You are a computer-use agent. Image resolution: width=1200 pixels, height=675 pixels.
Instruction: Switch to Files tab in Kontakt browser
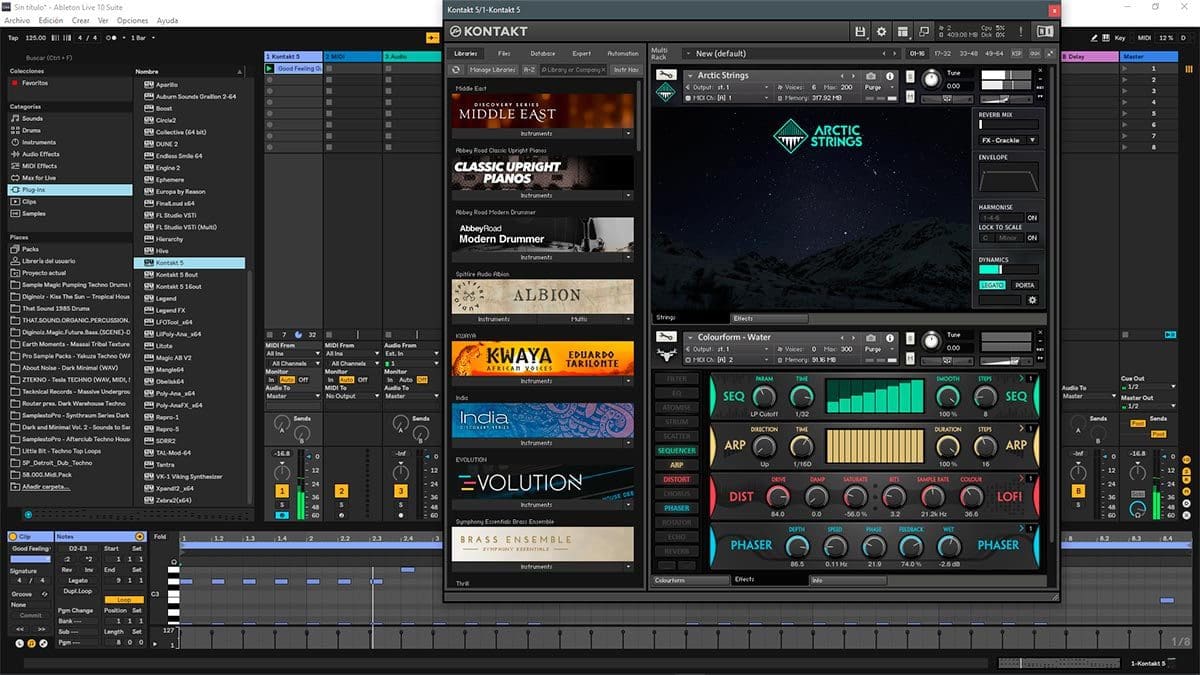coord(504,53)
